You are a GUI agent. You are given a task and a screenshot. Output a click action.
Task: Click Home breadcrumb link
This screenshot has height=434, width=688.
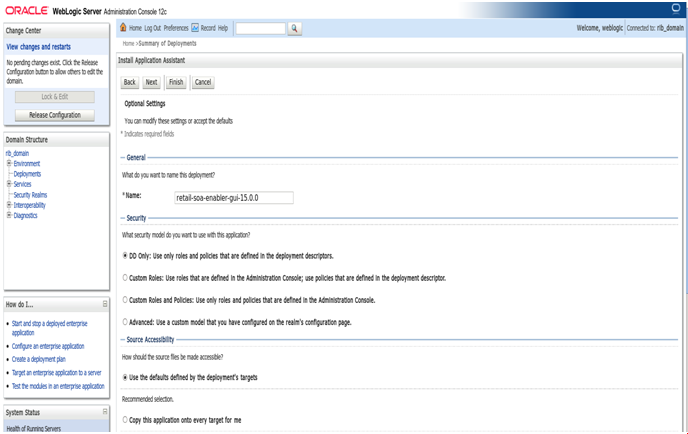[128, 43]
